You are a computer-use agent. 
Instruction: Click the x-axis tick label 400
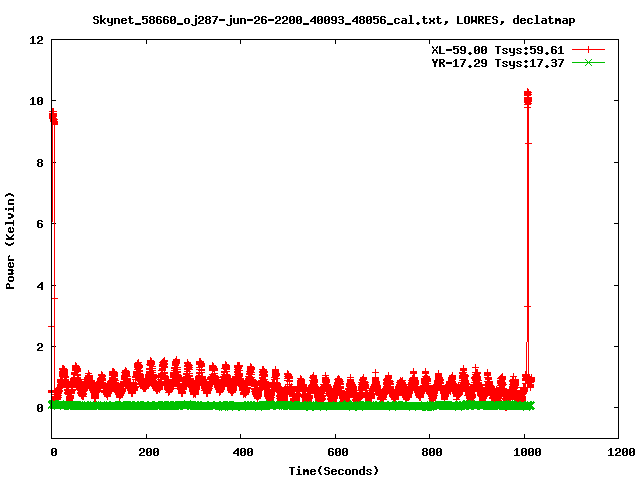[x=243, y=452]
